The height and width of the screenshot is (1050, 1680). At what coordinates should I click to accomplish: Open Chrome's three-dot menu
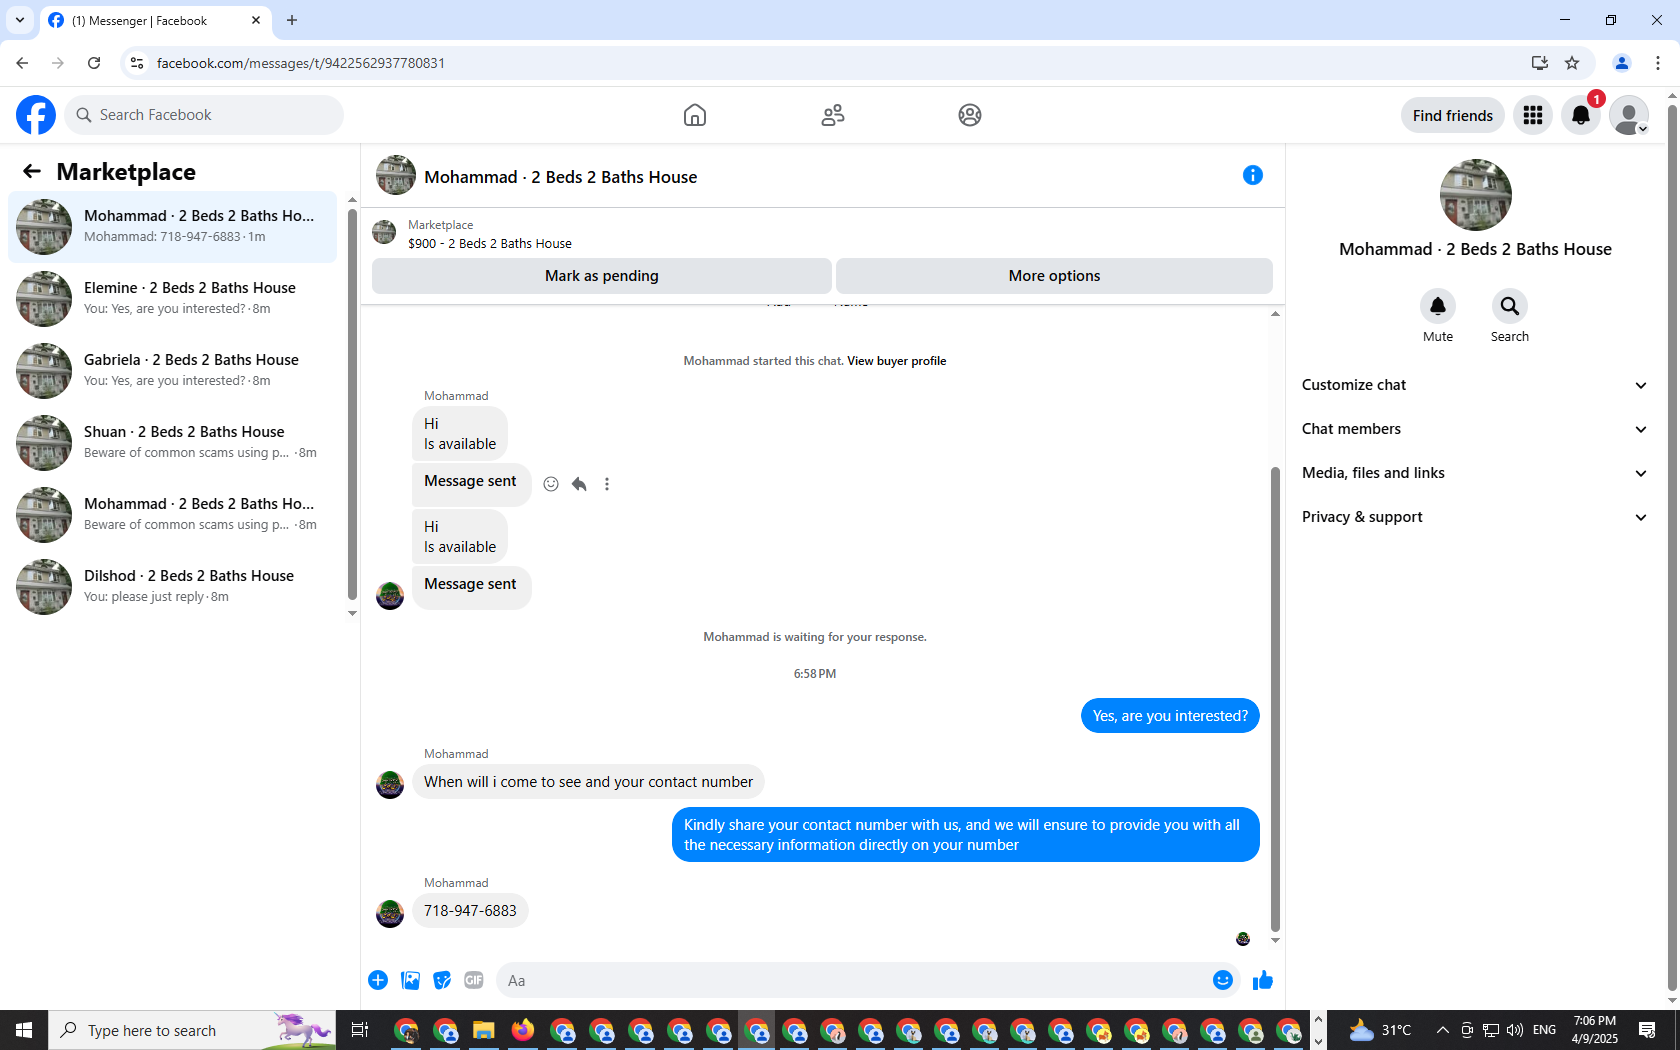1658,63
